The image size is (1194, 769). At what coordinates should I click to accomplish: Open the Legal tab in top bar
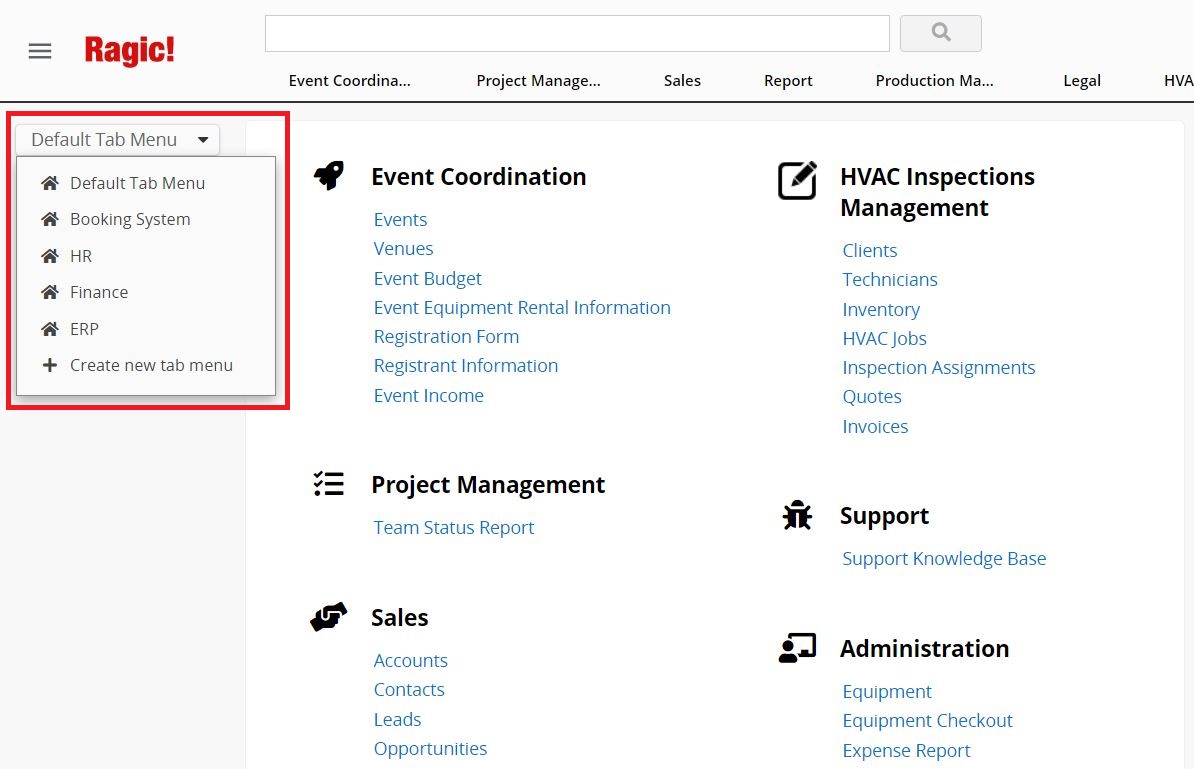pyautogui.click(x=1082, y=81)
